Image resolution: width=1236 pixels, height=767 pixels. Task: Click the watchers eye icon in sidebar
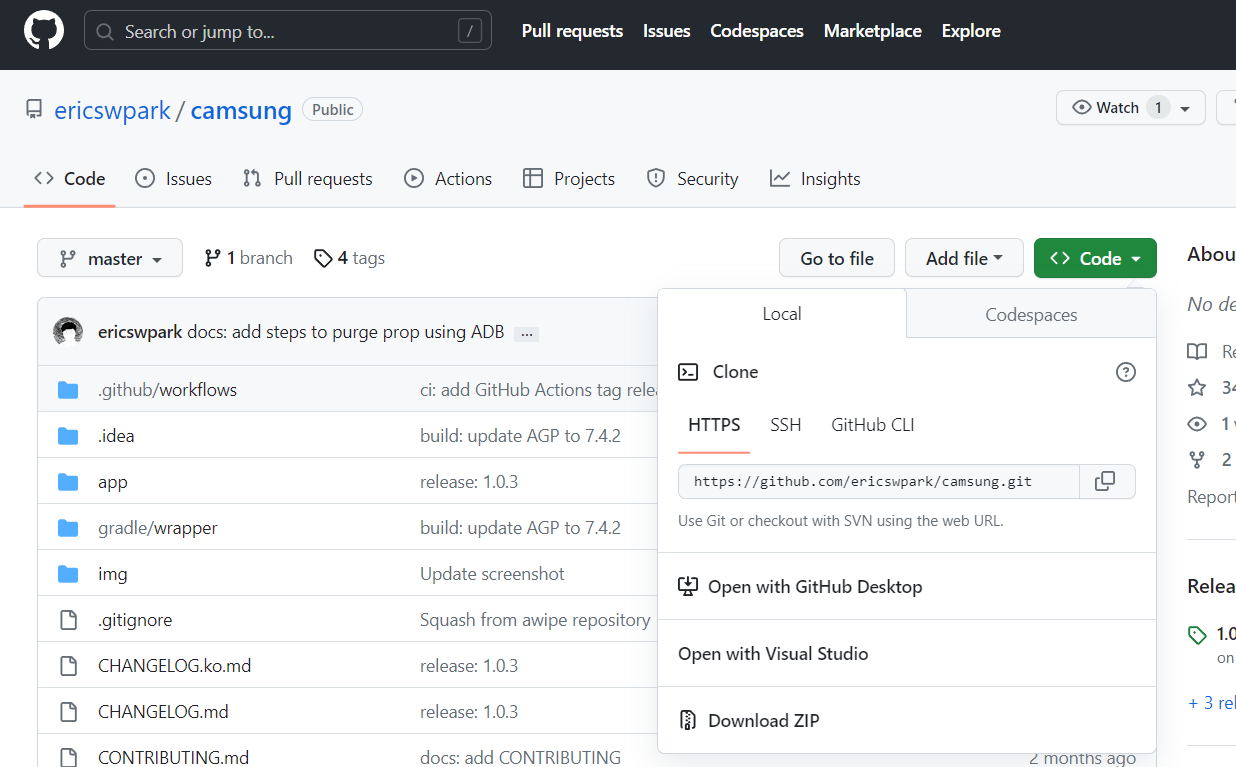click(x=1197, y=424)
